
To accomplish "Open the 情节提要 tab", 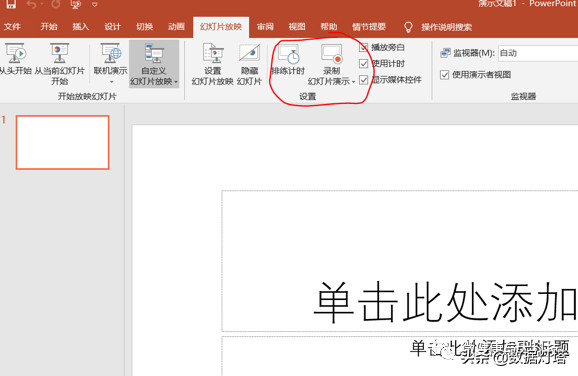I will 369,27.
